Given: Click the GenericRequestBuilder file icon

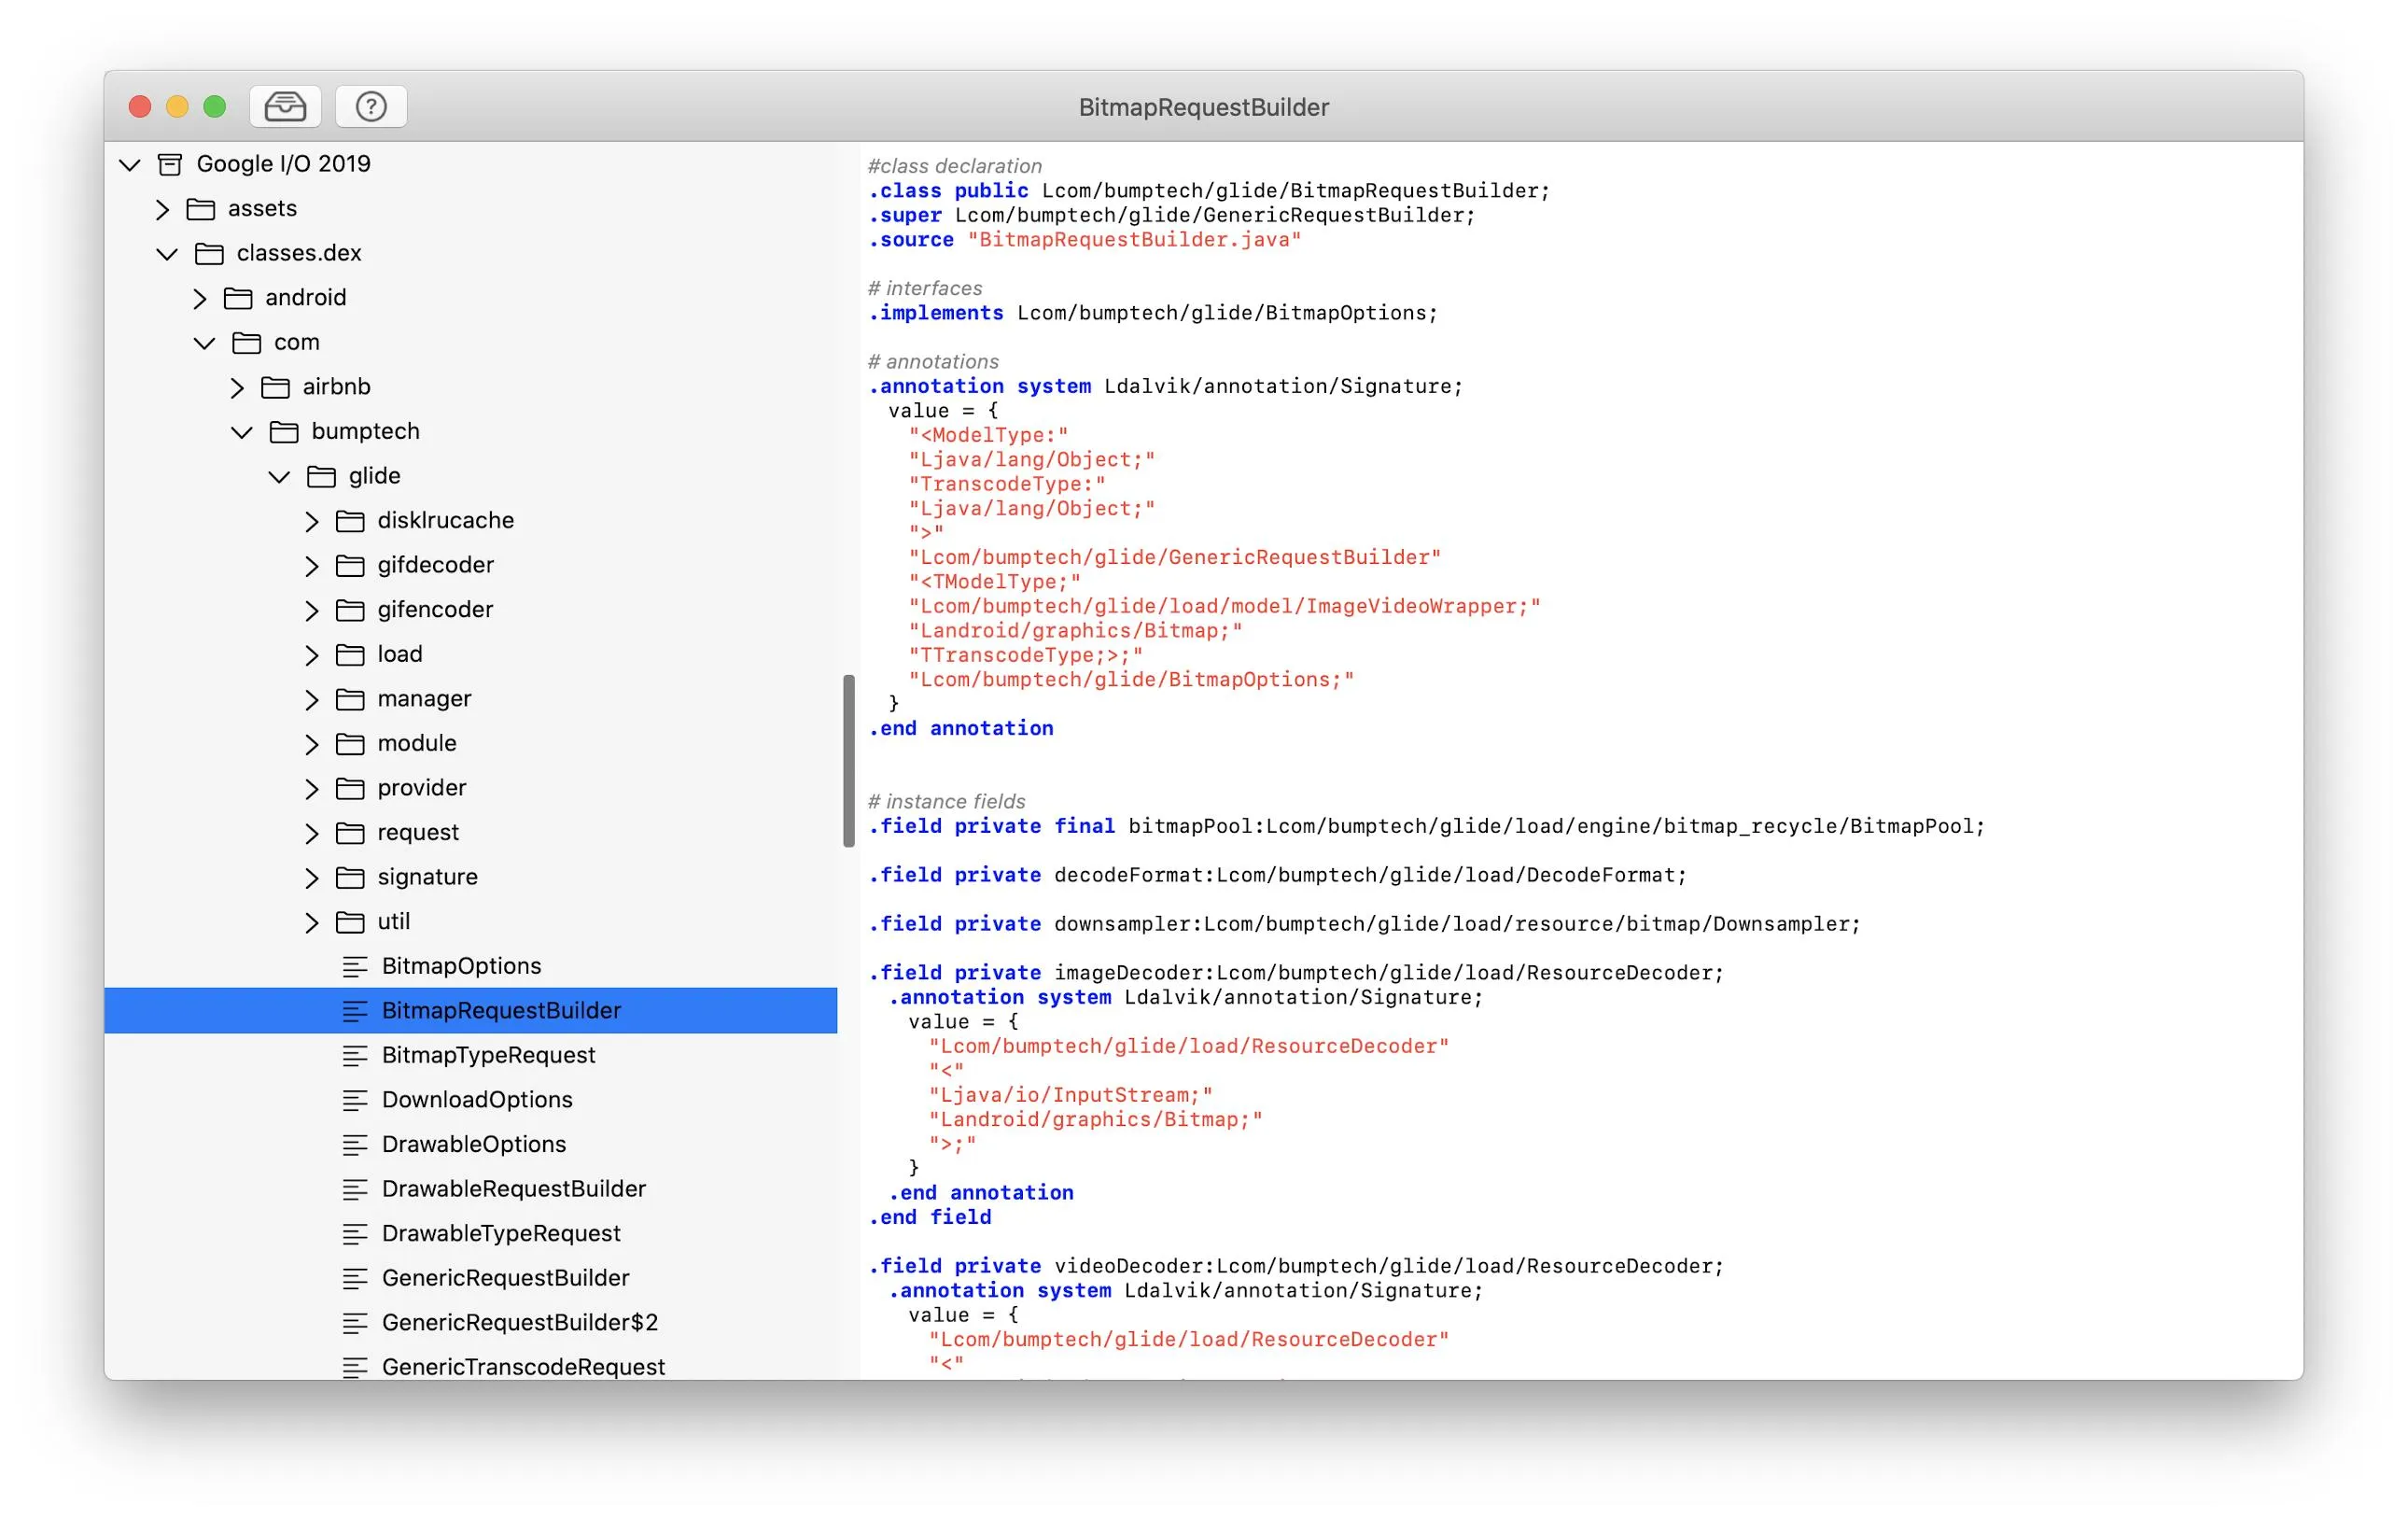Looking at the screenshot, I should click(x=355, y=1279).
